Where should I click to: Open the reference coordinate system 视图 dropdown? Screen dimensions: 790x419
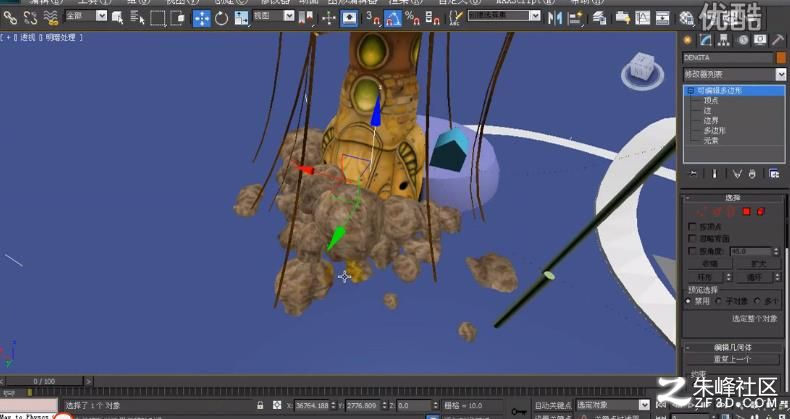[274, 16]
